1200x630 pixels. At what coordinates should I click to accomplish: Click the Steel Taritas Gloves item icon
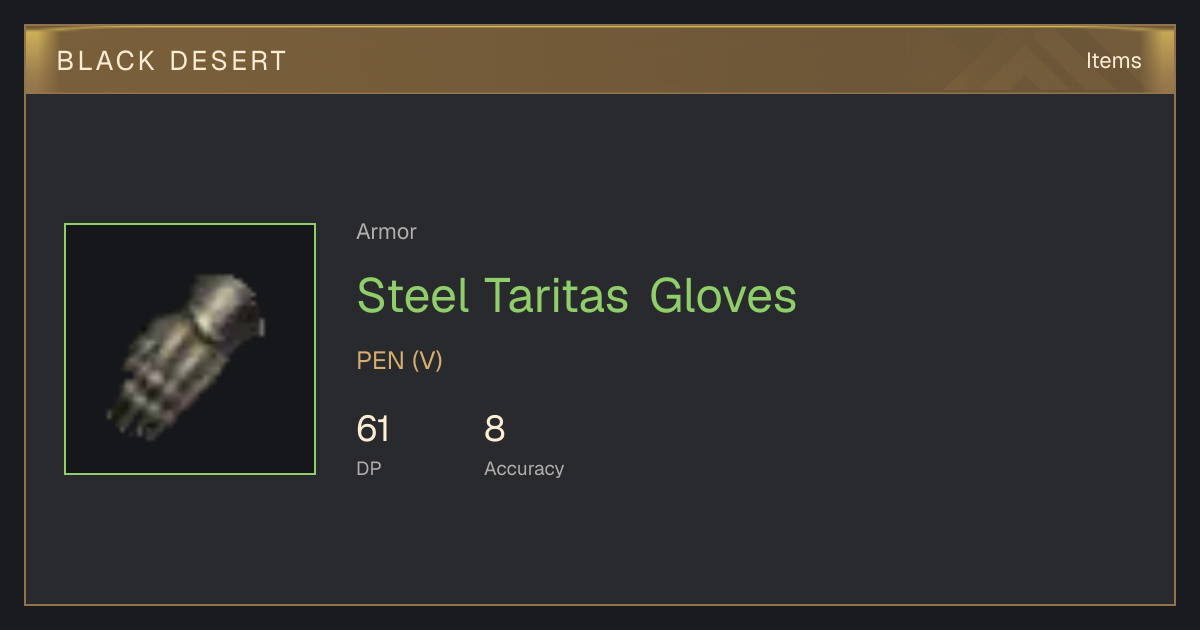point(190,349)
